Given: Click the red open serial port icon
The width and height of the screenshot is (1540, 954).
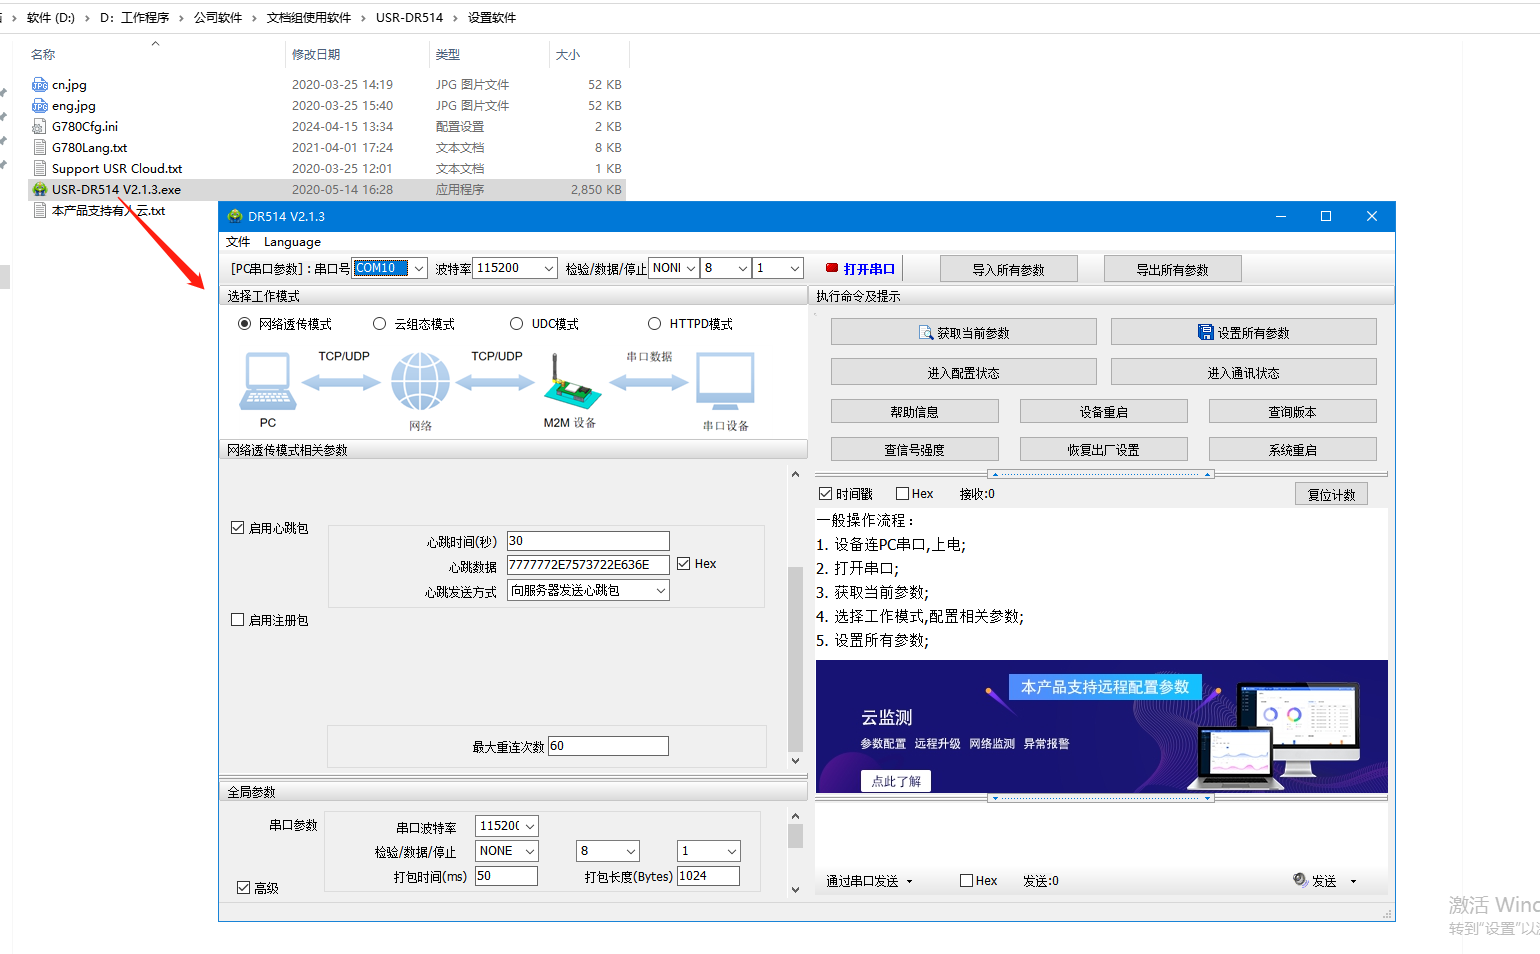Looking at the screenshot, I should click(x=831, y=268).
